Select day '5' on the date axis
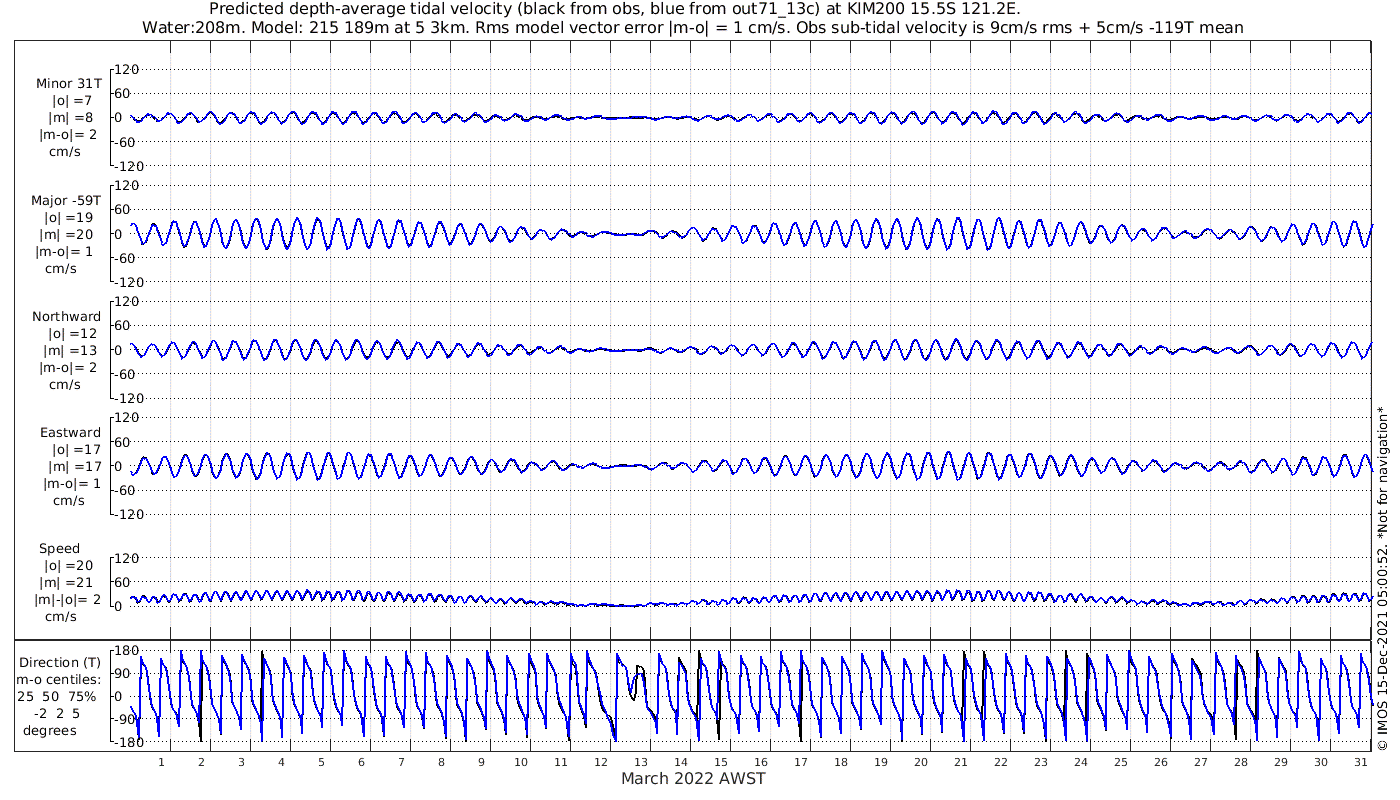 (x=321, y=762)
